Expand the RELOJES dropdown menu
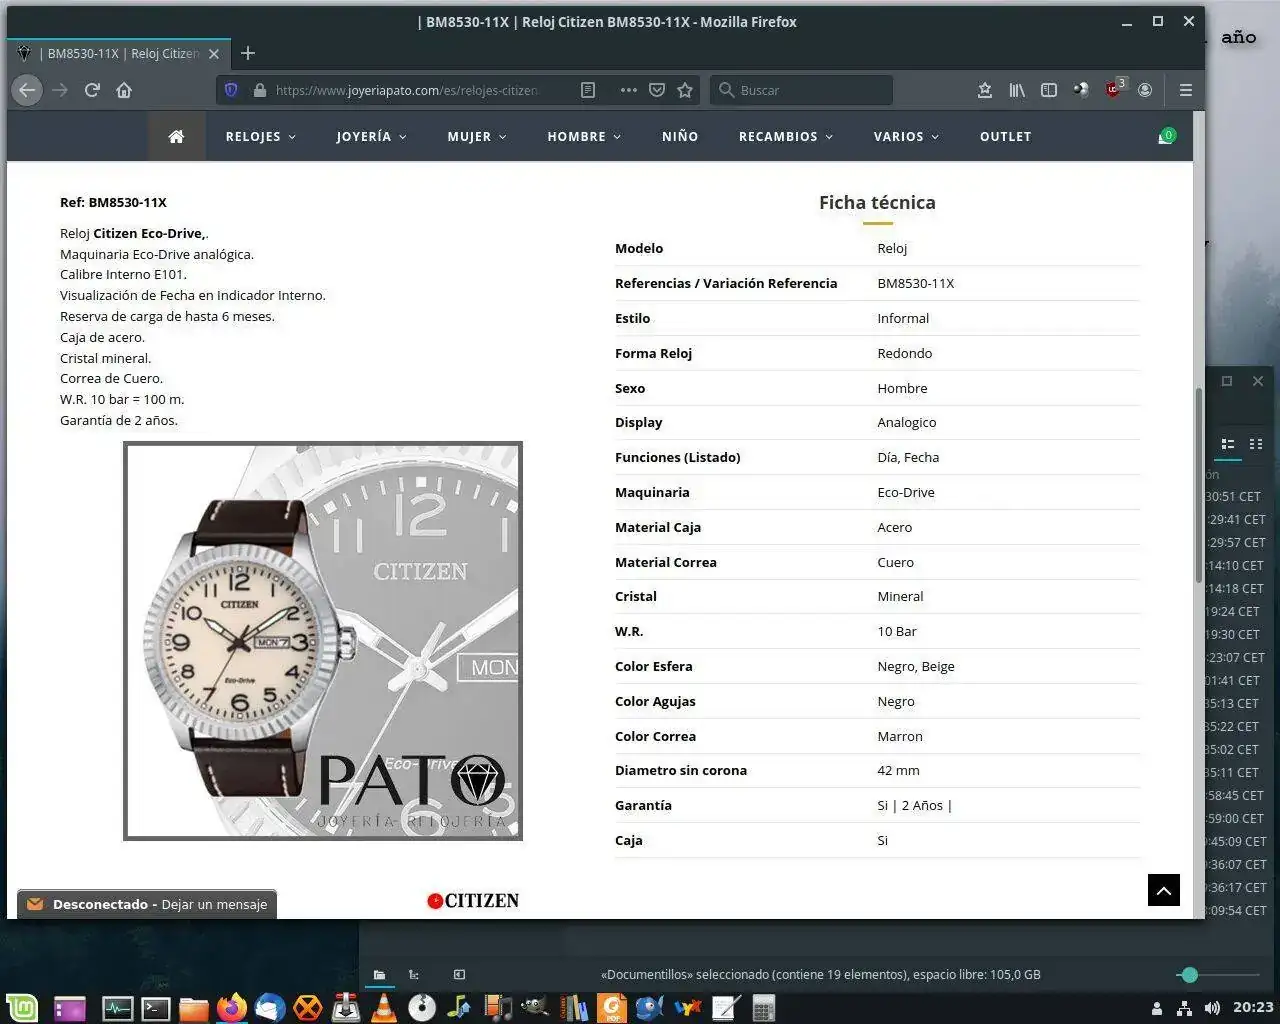The width and height of the screenshot is (1280, 1024). (x=260, y=137)
